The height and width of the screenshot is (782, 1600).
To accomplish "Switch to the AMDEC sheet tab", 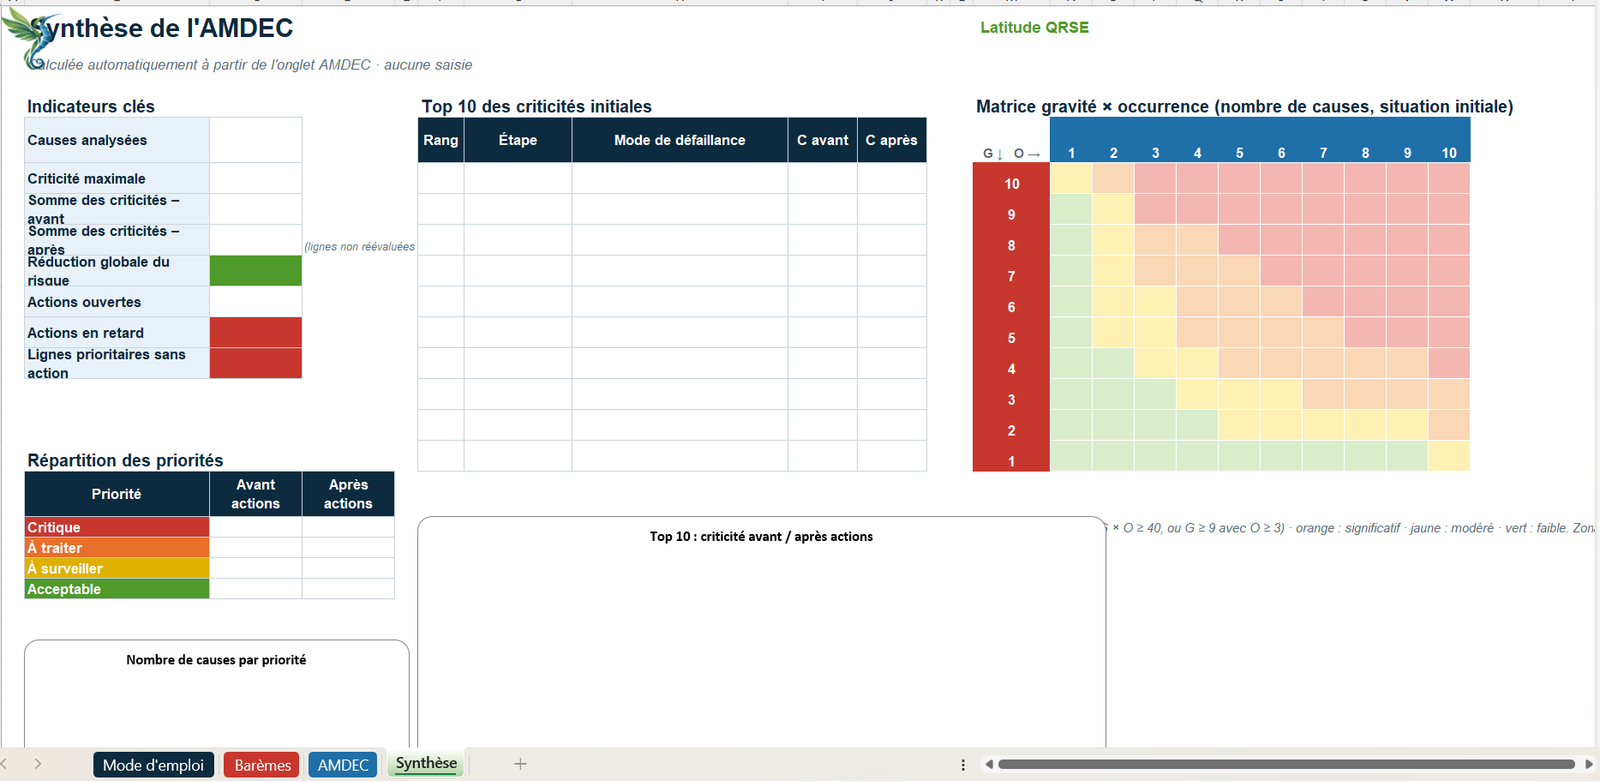I will 343,765.
